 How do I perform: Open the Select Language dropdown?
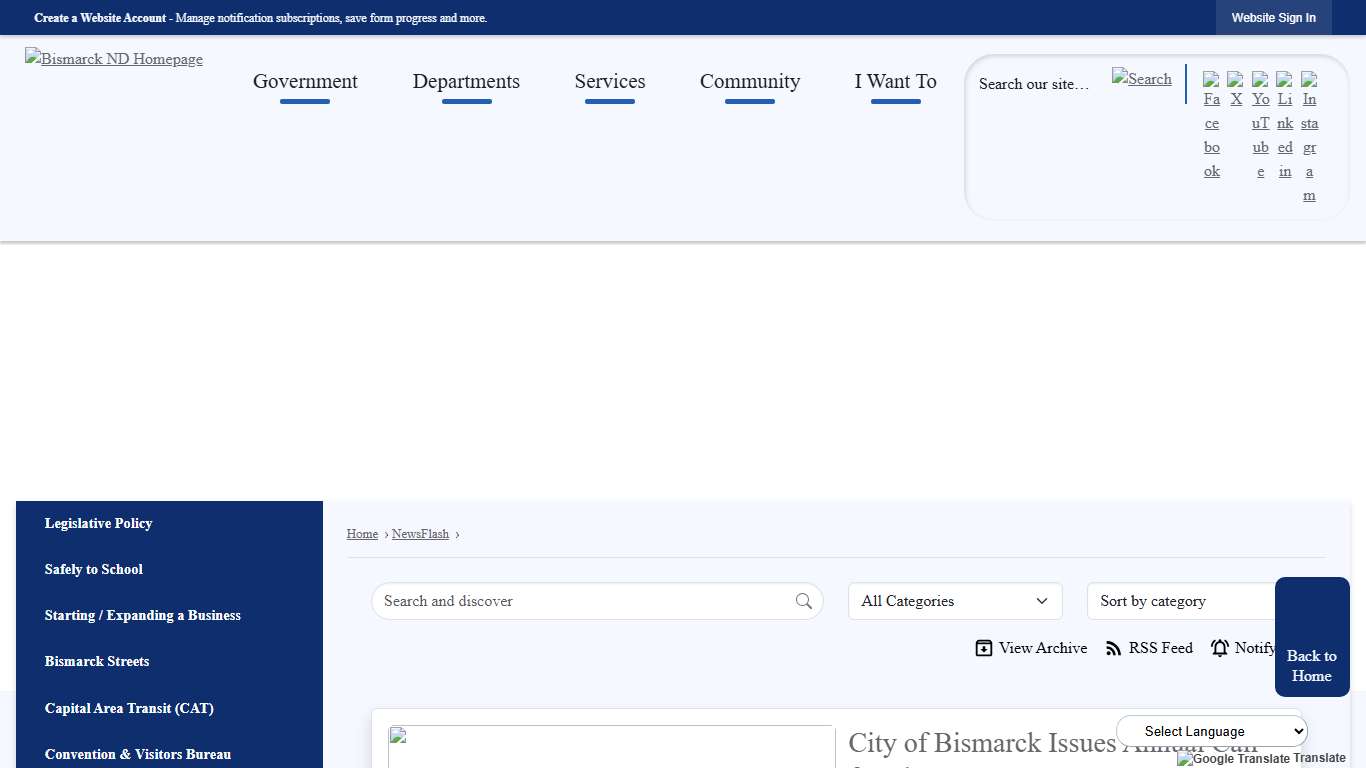pyautogui.click(x=1211, y=731)
